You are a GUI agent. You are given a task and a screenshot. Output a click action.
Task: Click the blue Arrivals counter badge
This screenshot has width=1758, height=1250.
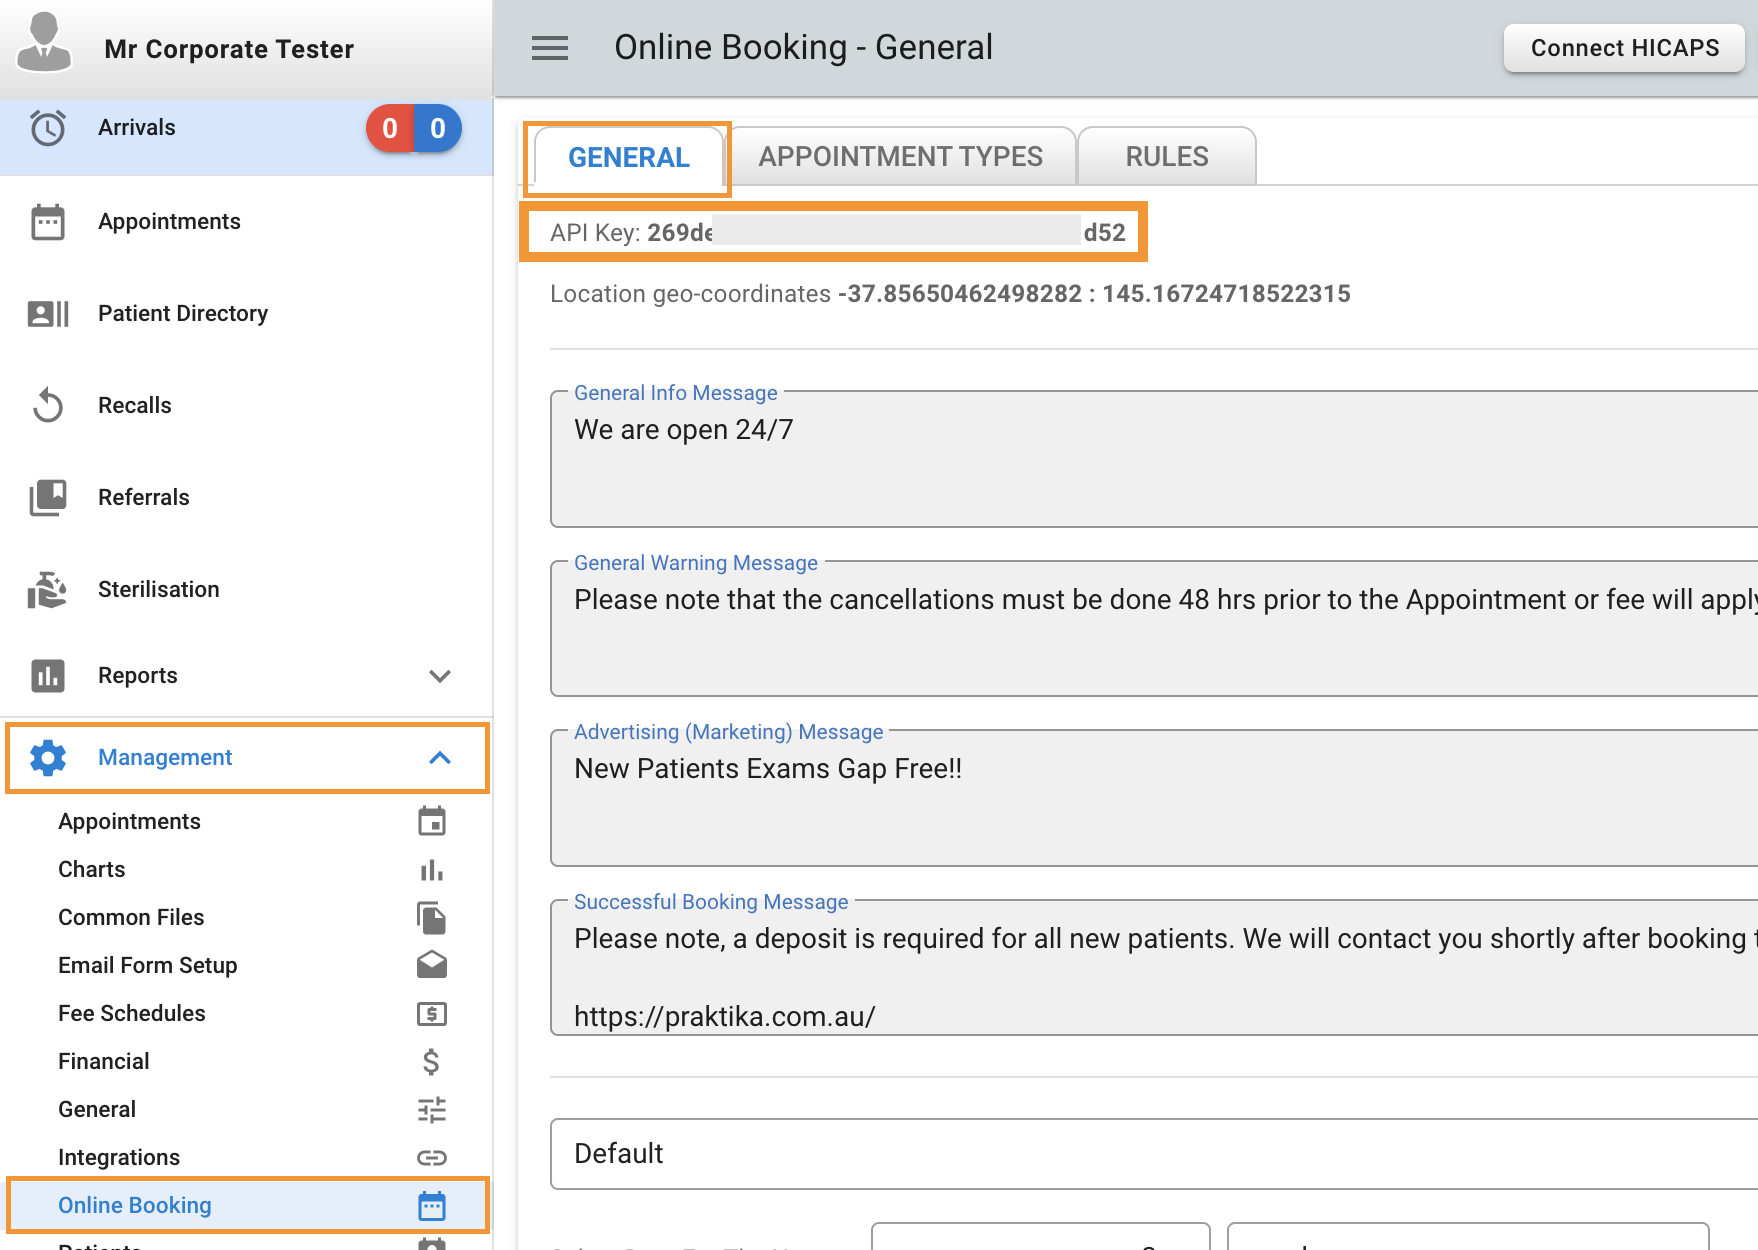pyautogui.click(x=438, y=128)
